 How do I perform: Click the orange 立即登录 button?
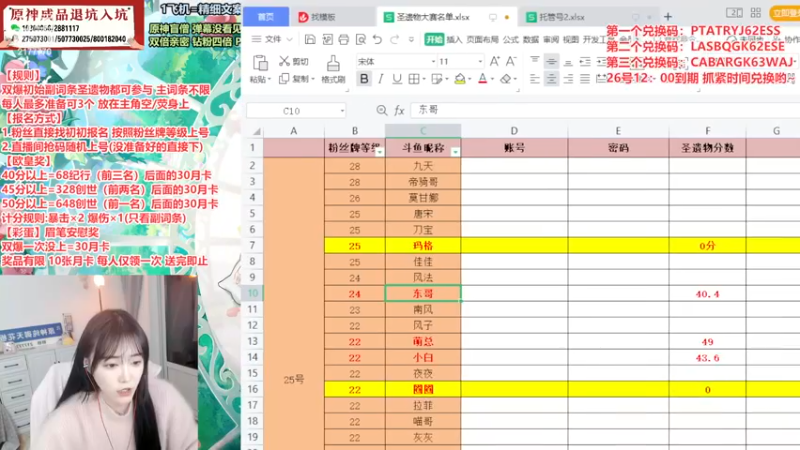[785, 13]
